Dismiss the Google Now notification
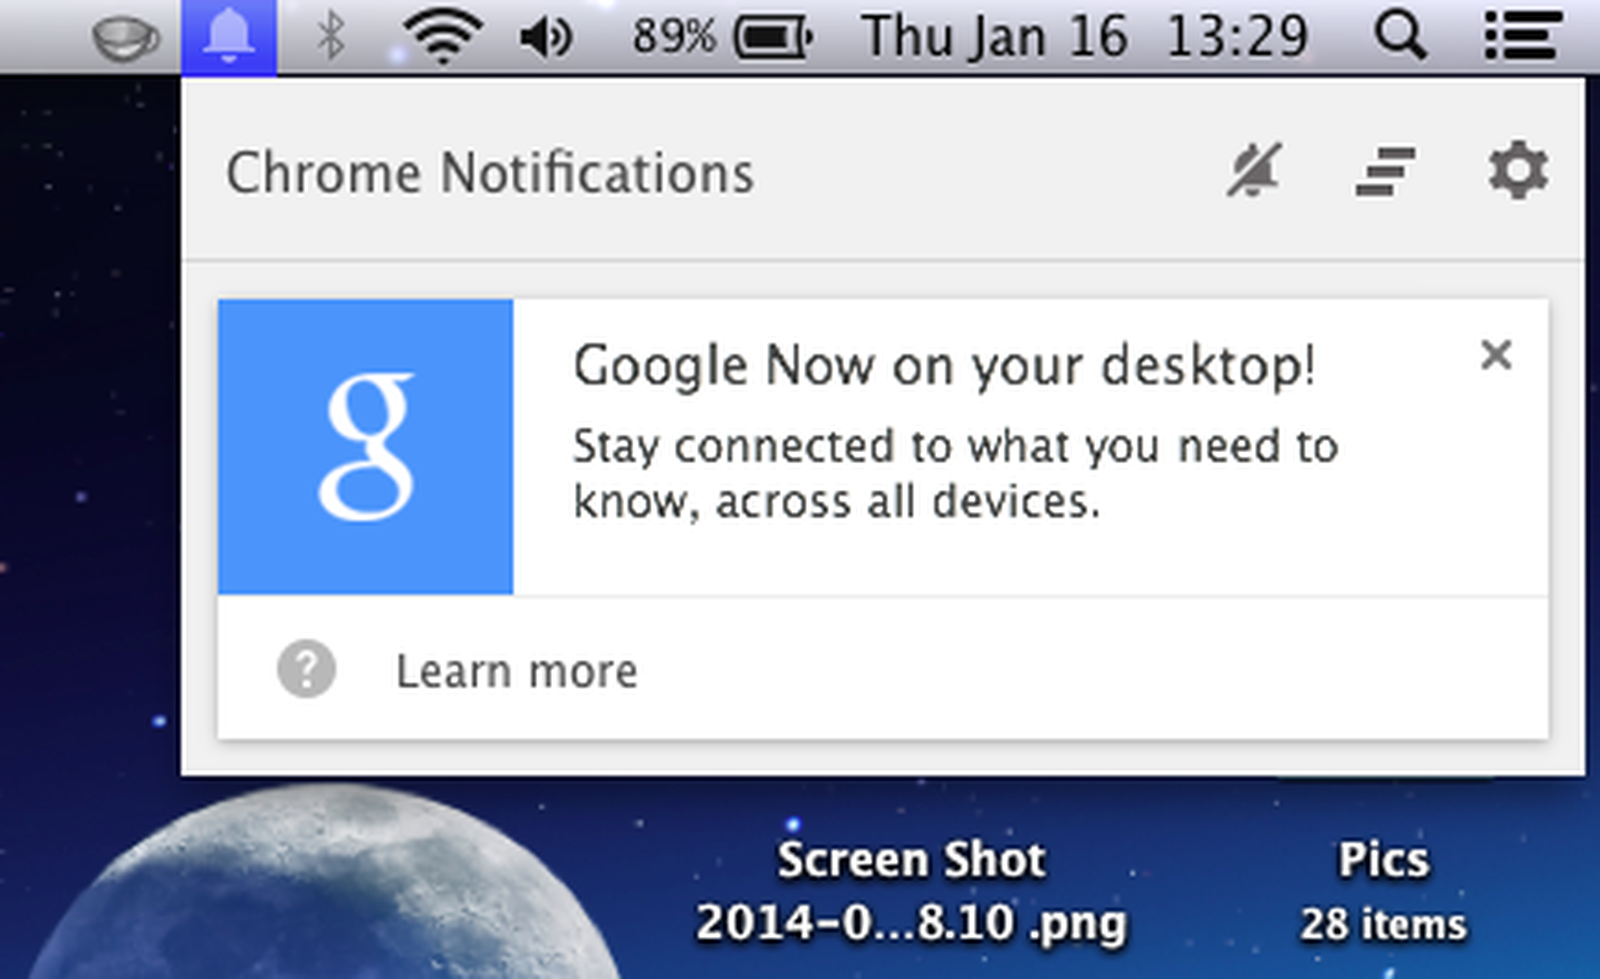The height and width of the screenshot is (979, 1600). coord(1496,355)
